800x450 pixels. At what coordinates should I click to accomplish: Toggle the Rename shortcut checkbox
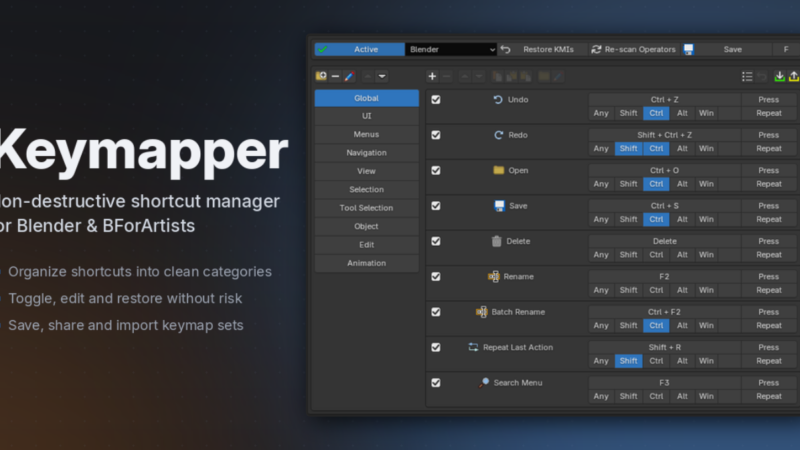tap(436, 276)
